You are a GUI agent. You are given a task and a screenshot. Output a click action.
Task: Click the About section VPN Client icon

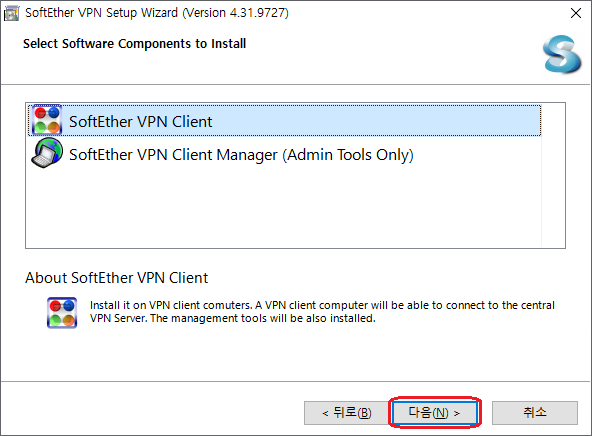click(x=62, y=313)
